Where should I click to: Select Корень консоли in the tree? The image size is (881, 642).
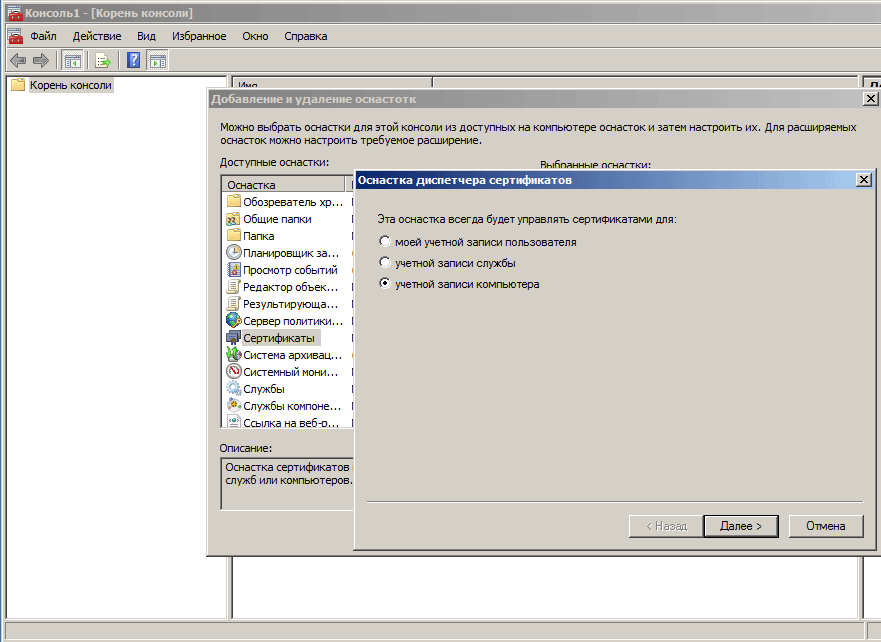pos(70,85)
